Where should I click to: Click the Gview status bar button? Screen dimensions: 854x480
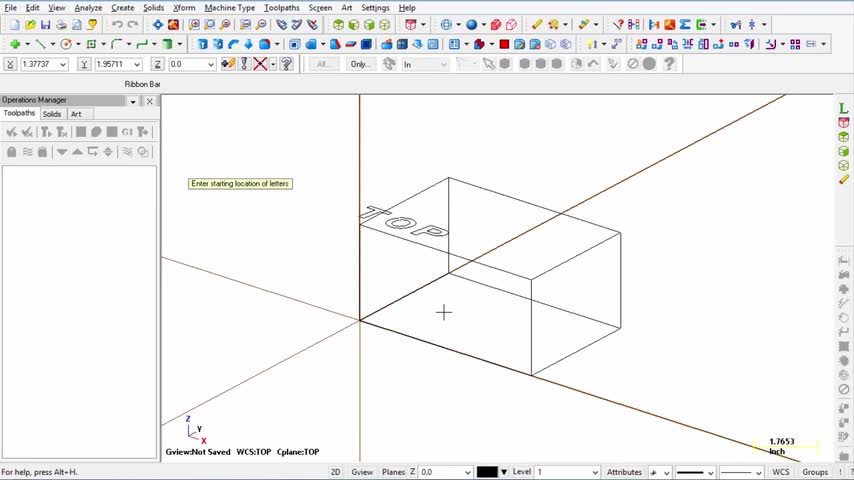click(x=362, y=472)
